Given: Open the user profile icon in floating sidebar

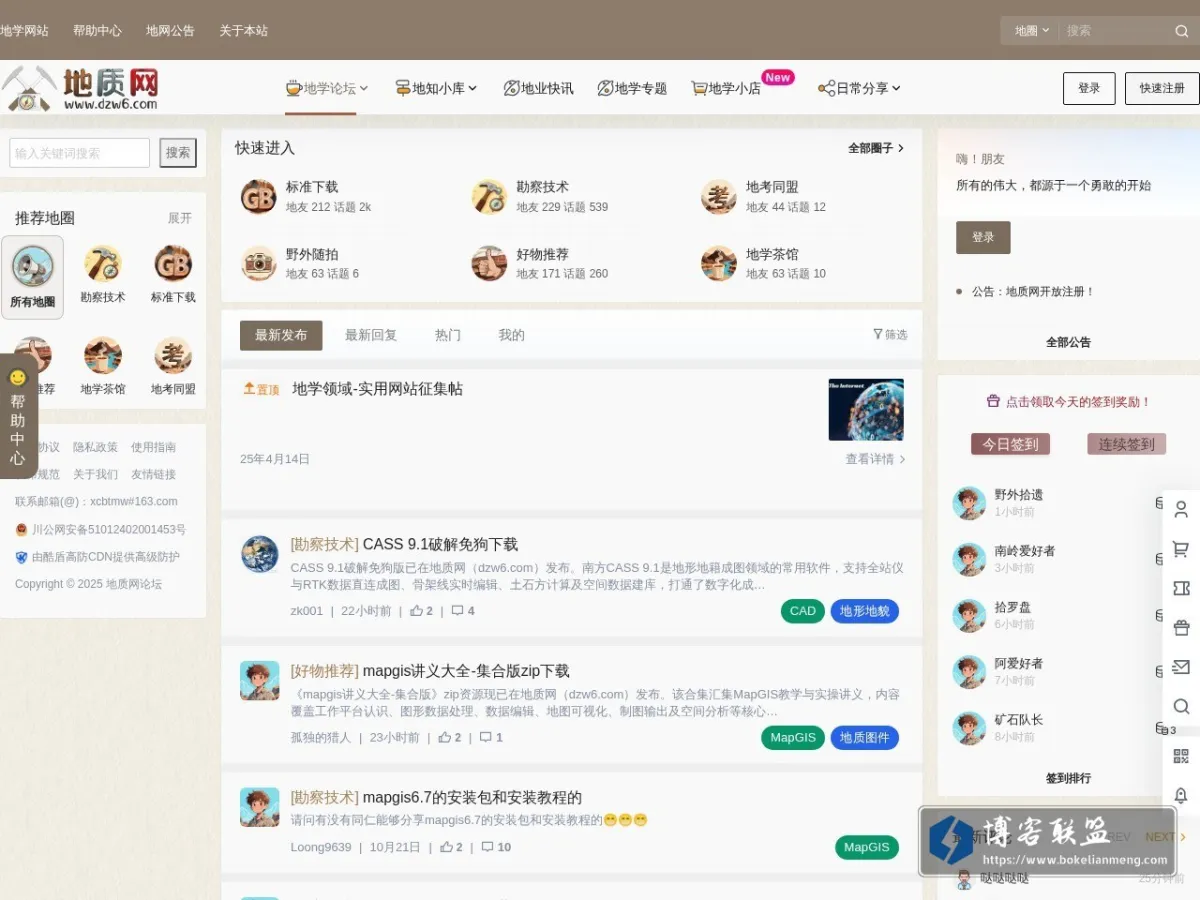Looking at the screenshot, I should click(1181, 510).
